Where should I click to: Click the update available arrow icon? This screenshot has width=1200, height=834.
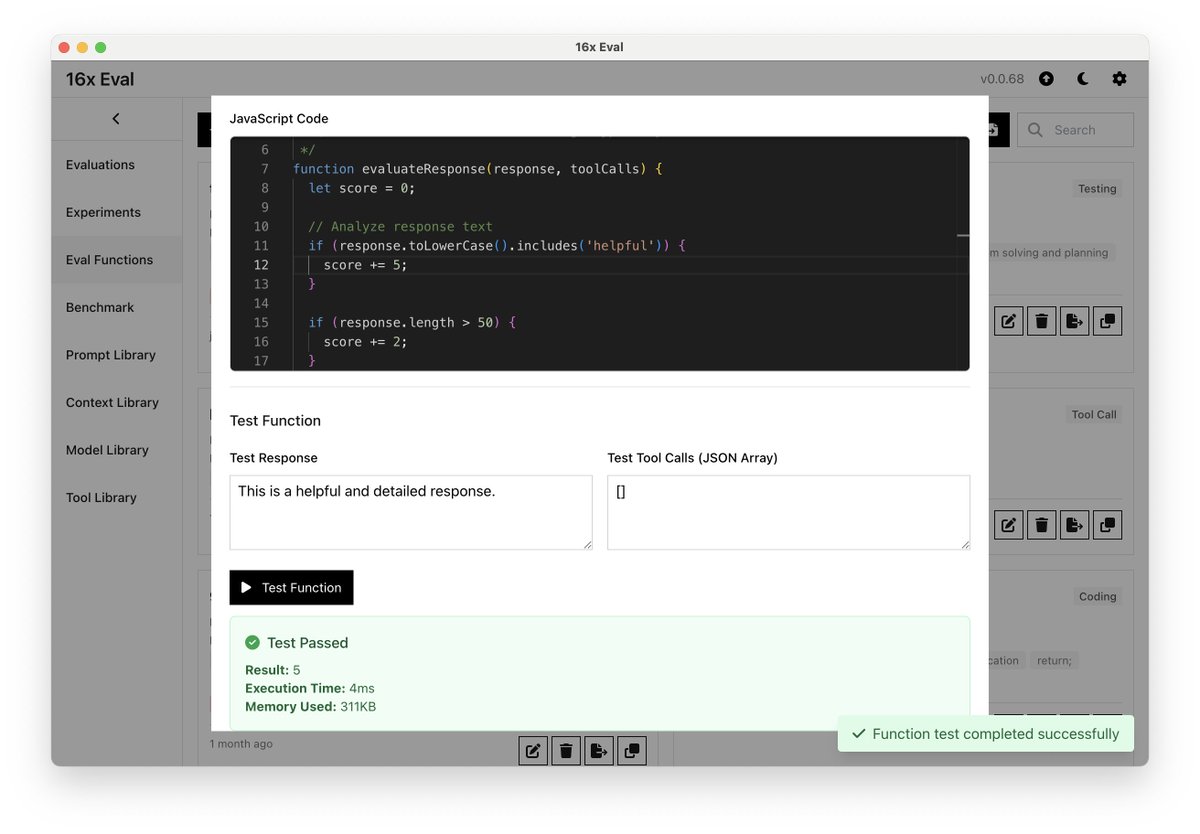tap(1046, 79)
